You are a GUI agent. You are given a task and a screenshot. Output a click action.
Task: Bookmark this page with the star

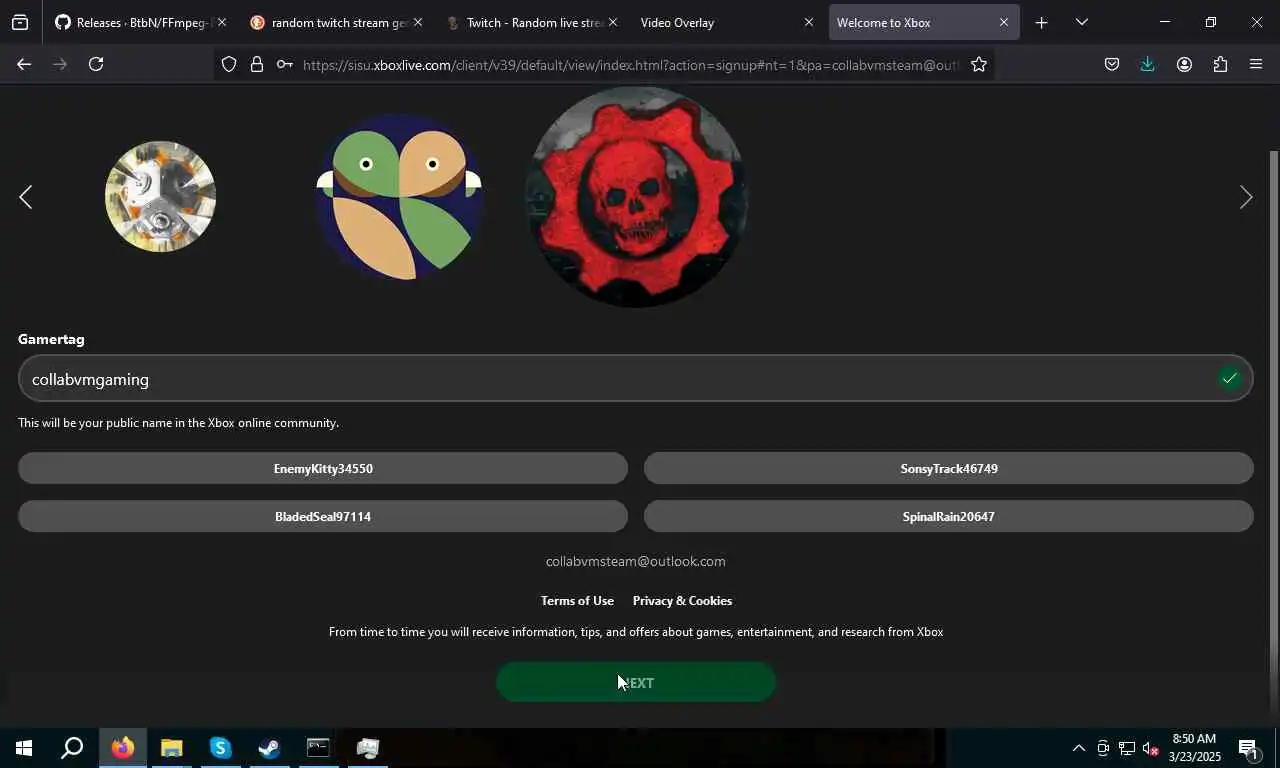pos(979,64)
